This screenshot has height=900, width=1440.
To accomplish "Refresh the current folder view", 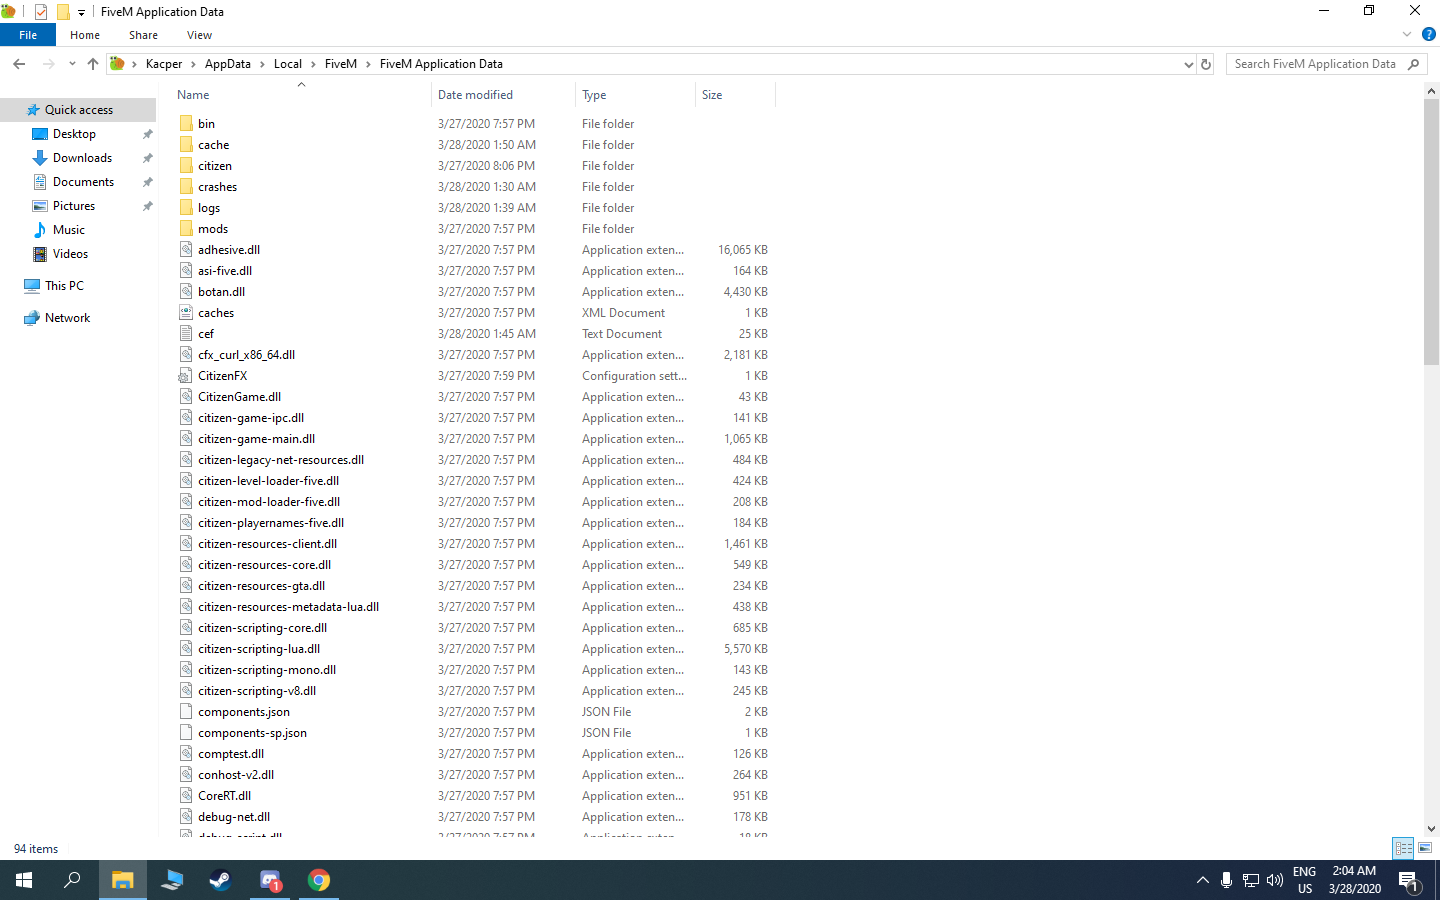I will click(1206, 64).
